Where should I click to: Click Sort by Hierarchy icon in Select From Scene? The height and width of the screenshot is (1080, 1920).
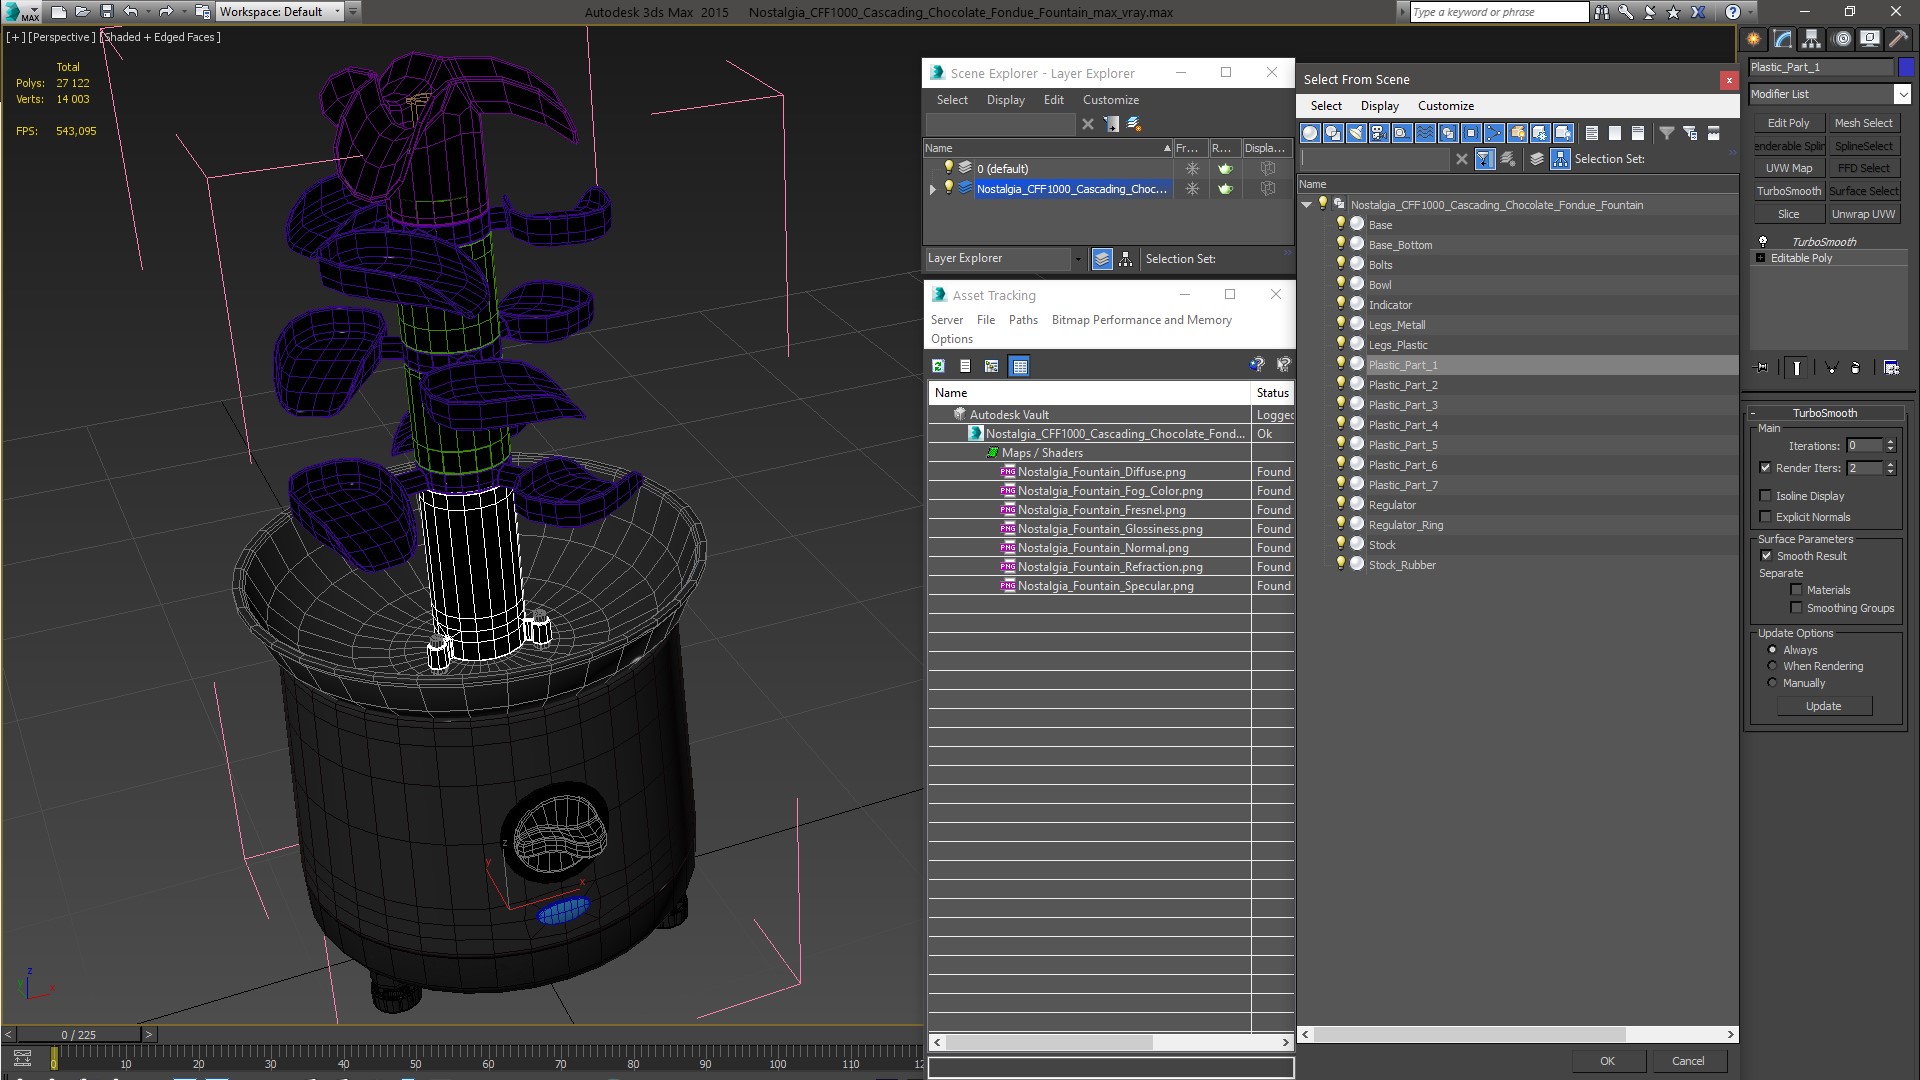[1560, 159]
